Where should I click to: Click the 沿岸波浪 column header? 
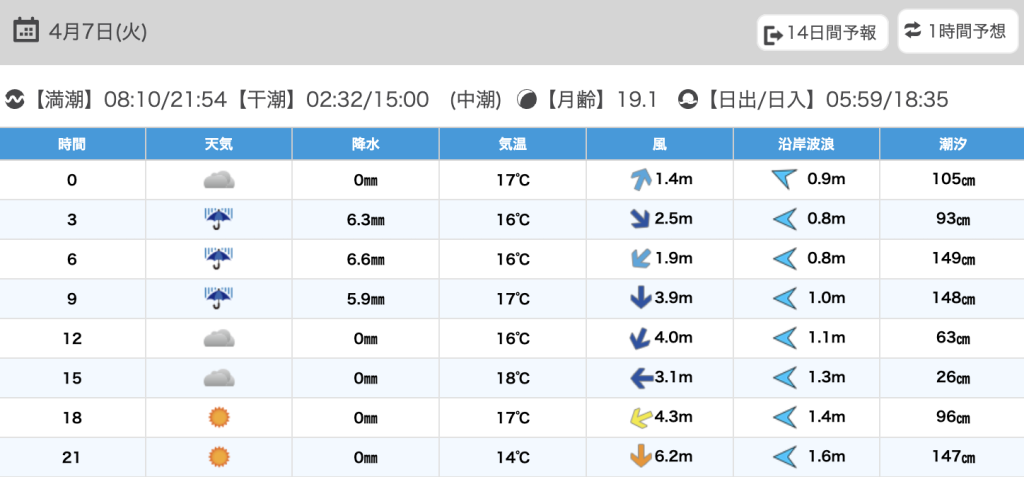pos(806,144)
